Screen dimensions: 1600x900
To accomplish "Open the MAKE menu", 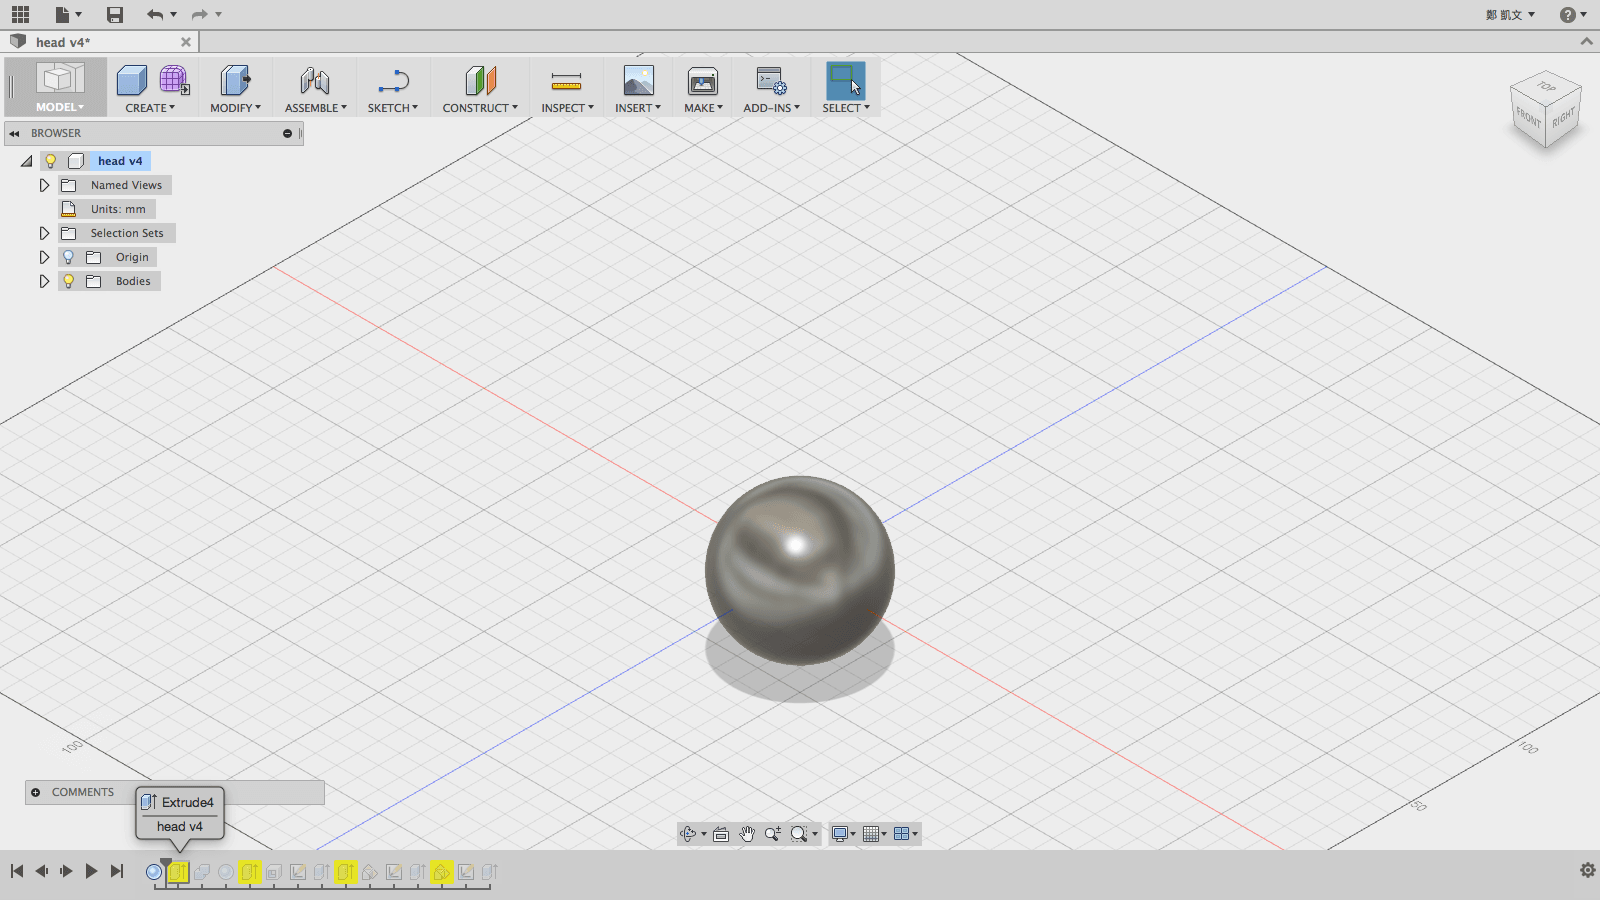I will pos(703,108).
